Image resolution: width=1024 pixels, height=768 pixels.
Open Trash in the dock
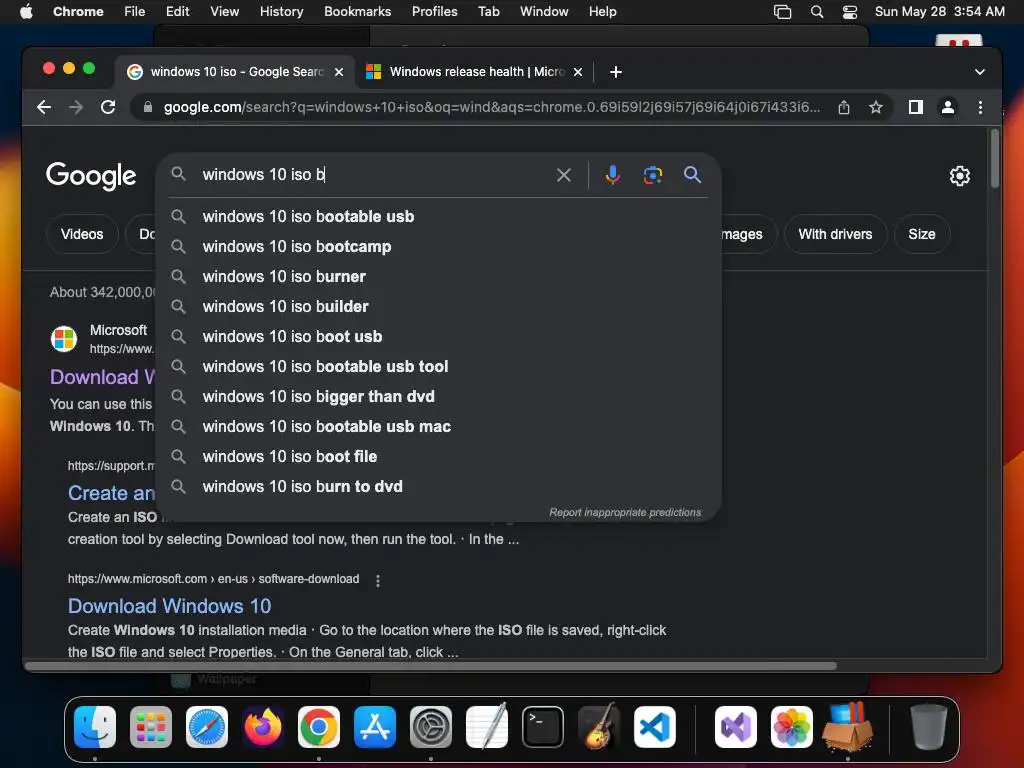[x=928, y=726]
